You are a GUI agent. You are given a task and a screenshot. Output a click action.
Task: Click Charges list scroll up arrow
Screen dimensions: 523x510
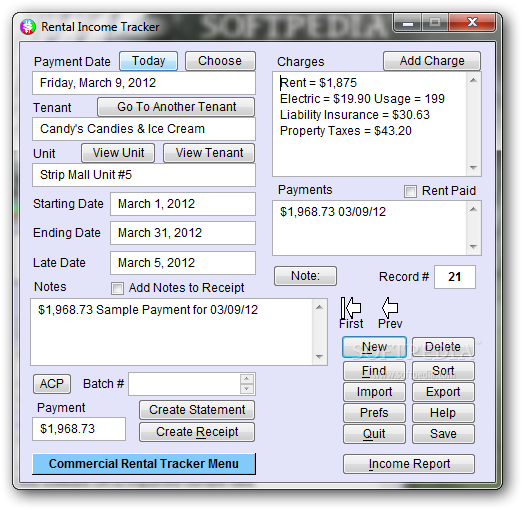[x=473, y=80]
